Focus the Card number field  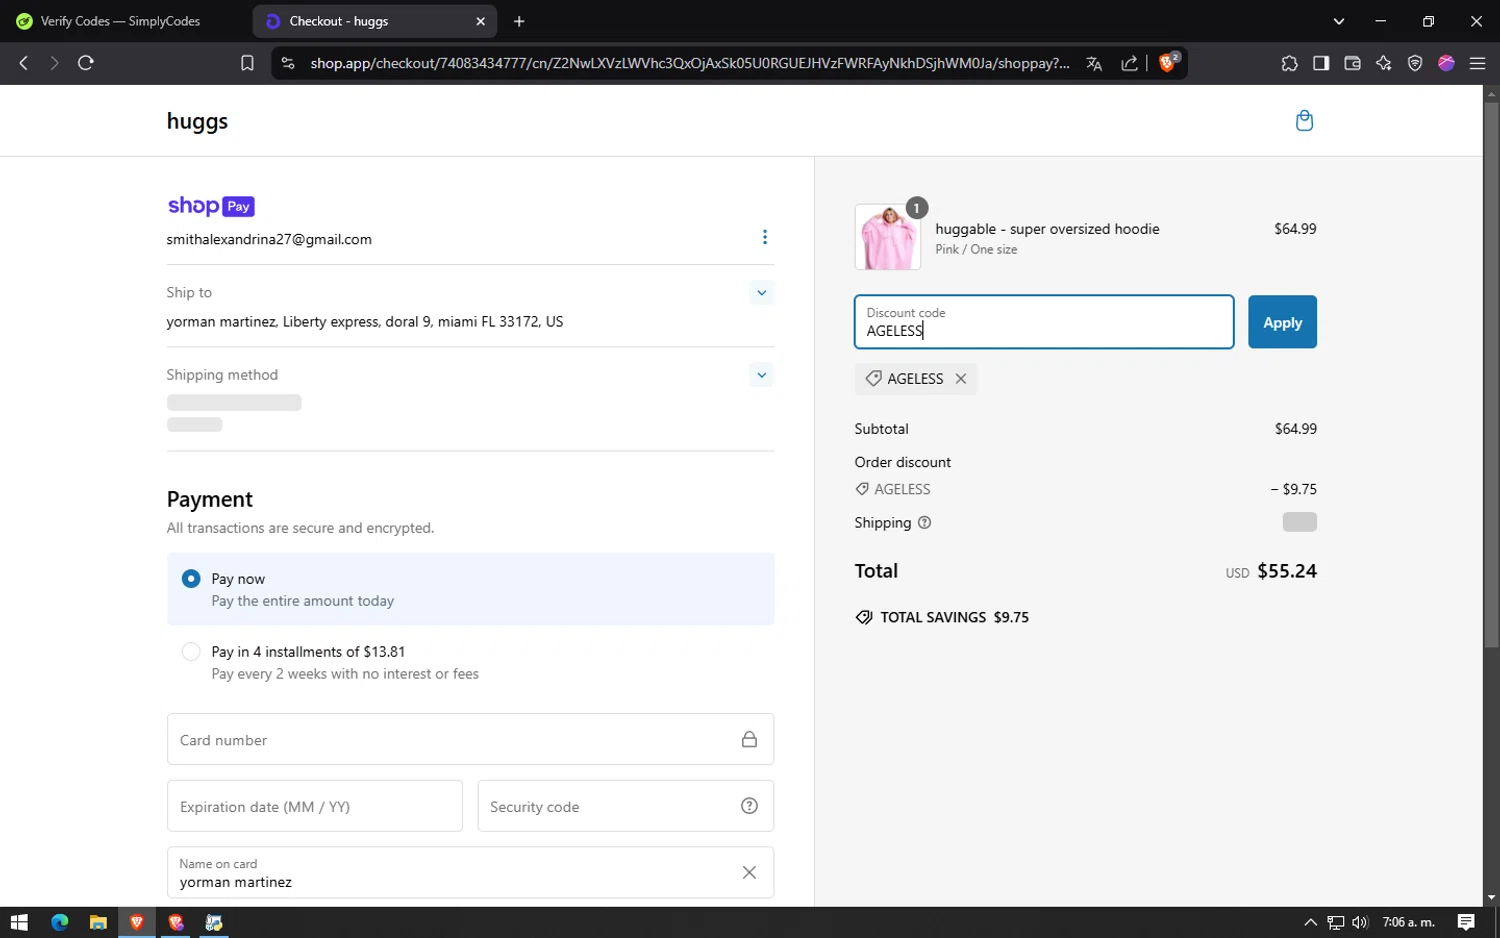point(470,739)
